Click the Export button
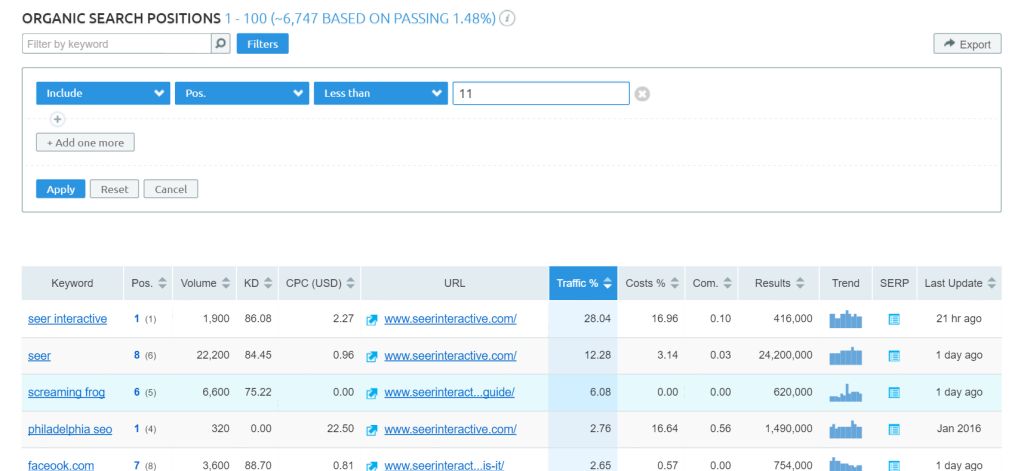This screenshot has height=471, width=1024. click(967, 44)
